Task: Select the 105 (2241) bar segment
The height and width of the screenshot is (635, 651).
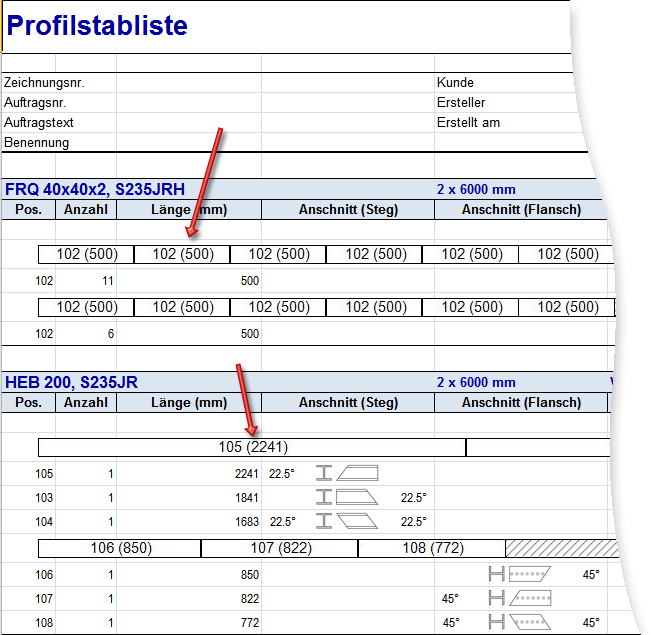Action: pos(252,447)
